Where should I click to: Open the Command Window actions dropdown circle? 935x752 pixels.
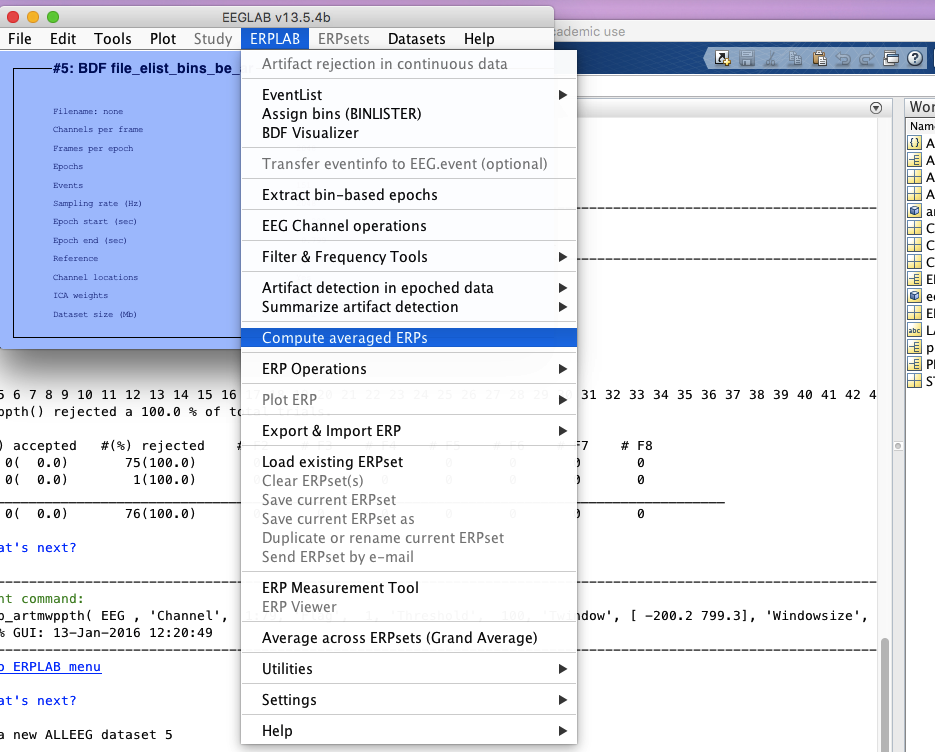coord(876,108)
